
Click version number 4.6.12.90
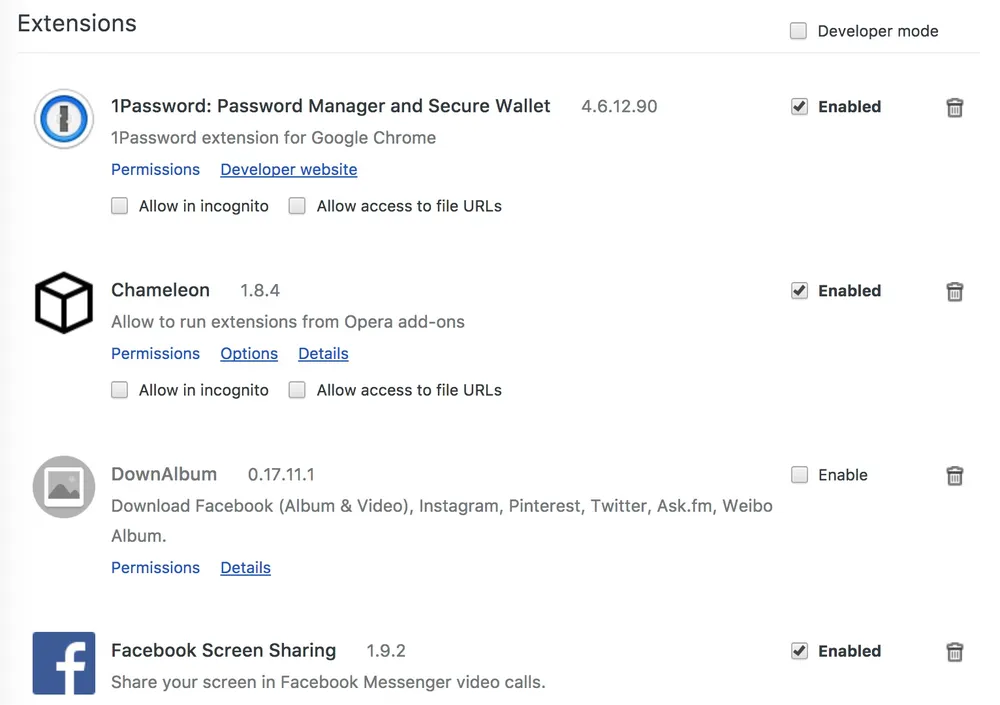(619, 107)
